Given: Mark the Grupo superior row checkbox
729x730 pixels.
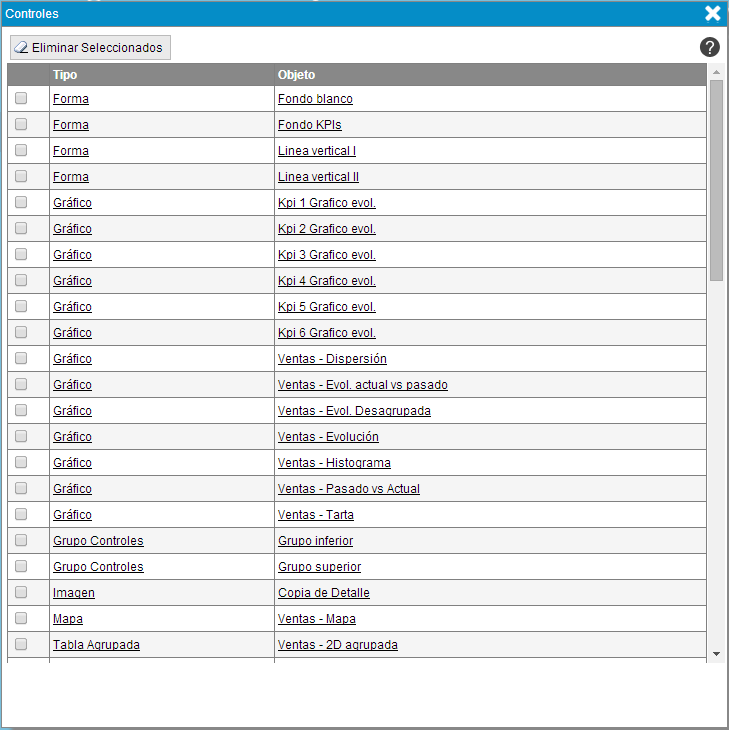Looking at the screenshot, I should click(21, 566).
